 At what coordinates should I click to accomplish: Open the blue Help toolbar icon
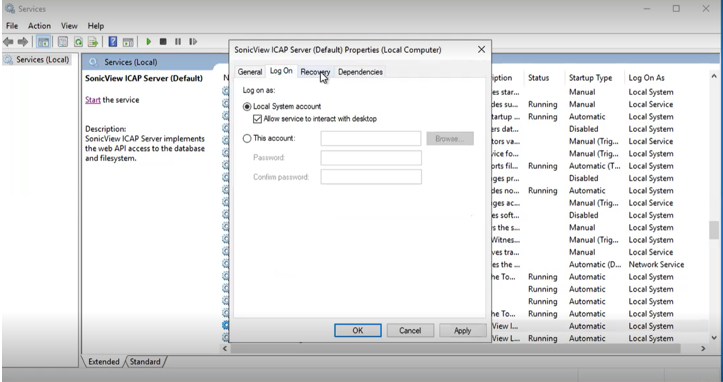[113, 42]
